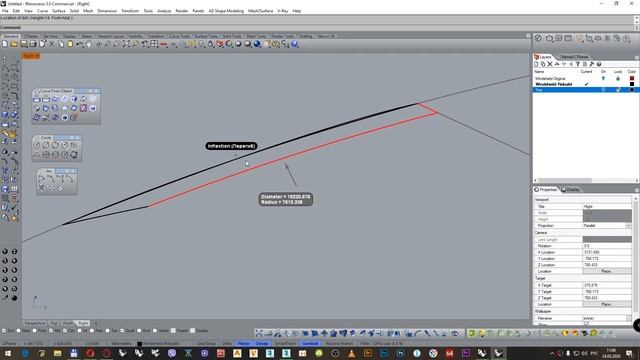This screenshot has height=360, width=640.
Task: Click the Copy icon in toolbar
Action: (61, 44)
